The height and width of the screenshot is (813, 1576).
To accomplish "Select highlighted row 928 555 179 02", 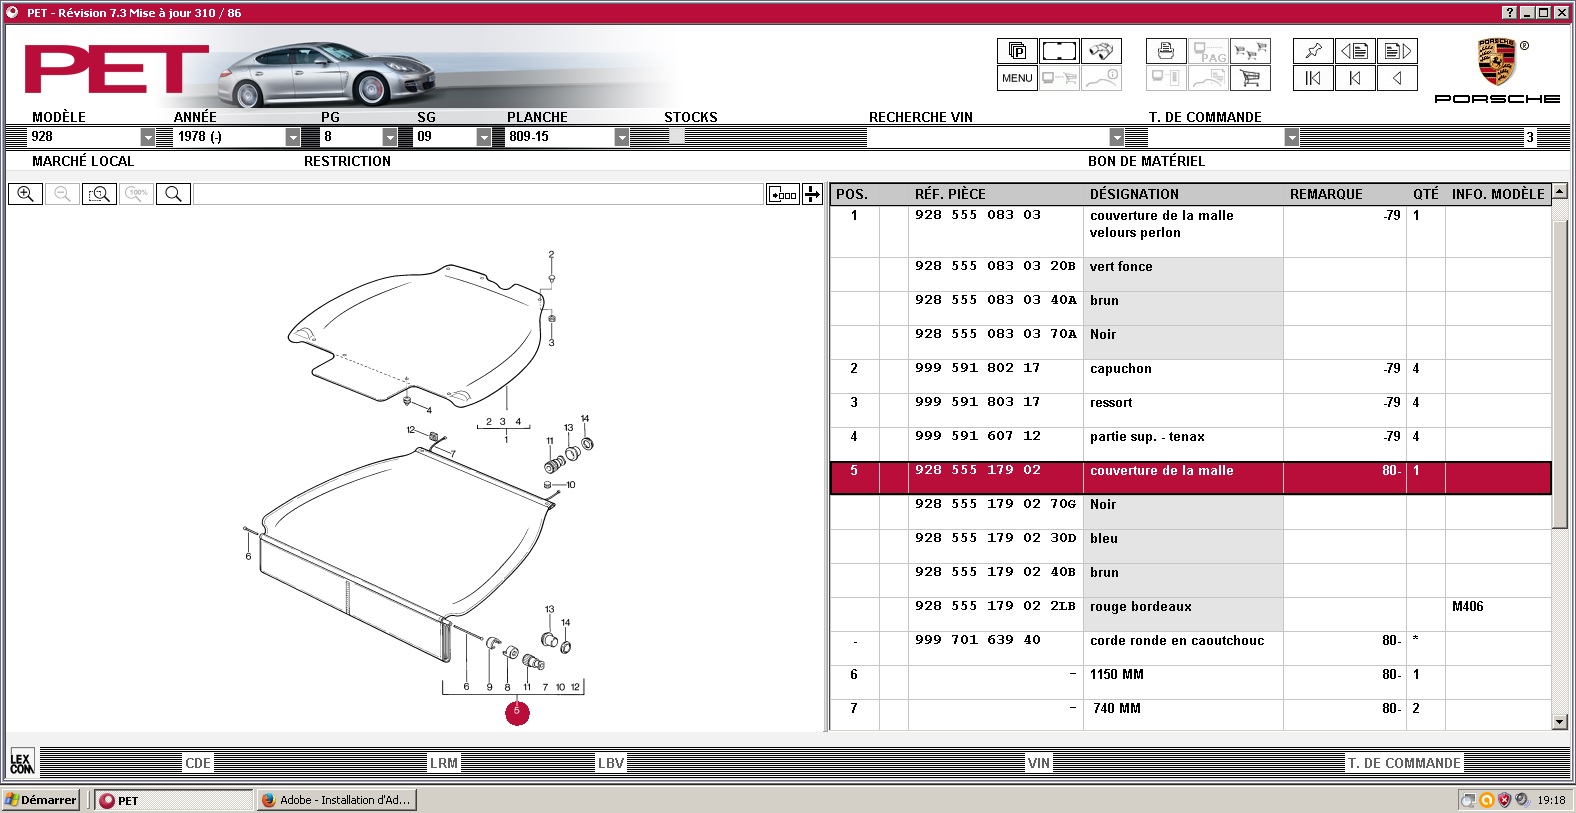I will [x=1190, y=478].
